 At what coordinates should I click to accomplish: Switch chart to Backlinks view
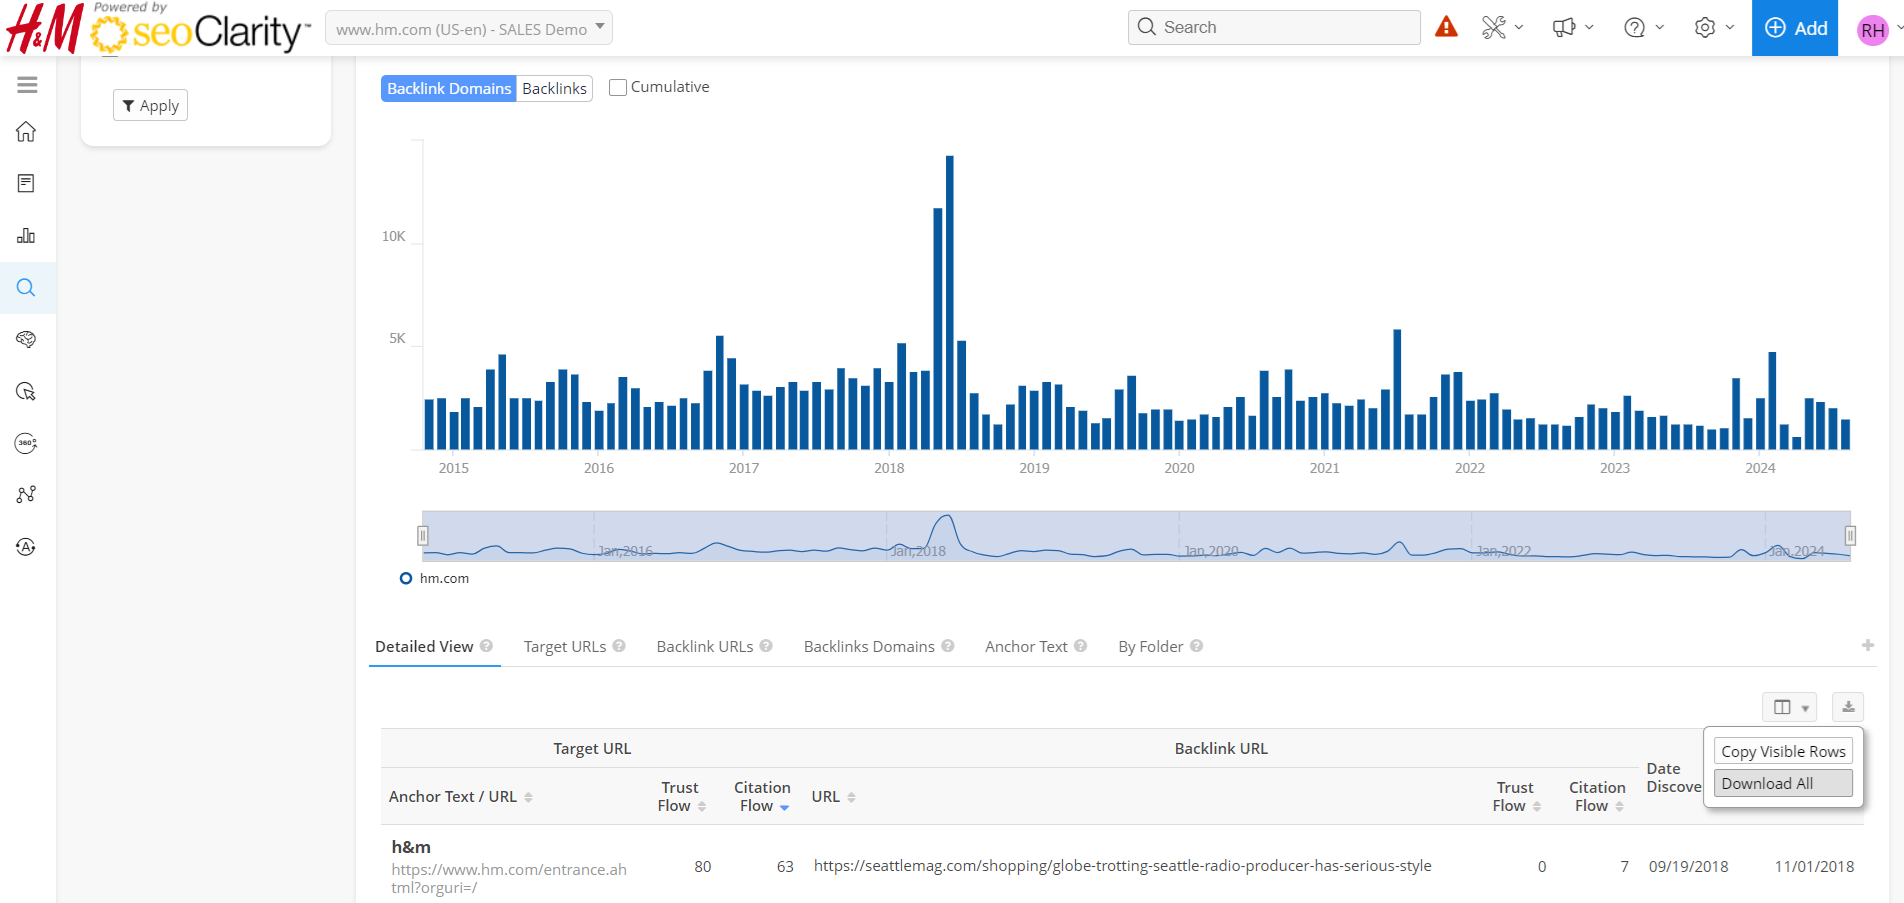point(554,89)
